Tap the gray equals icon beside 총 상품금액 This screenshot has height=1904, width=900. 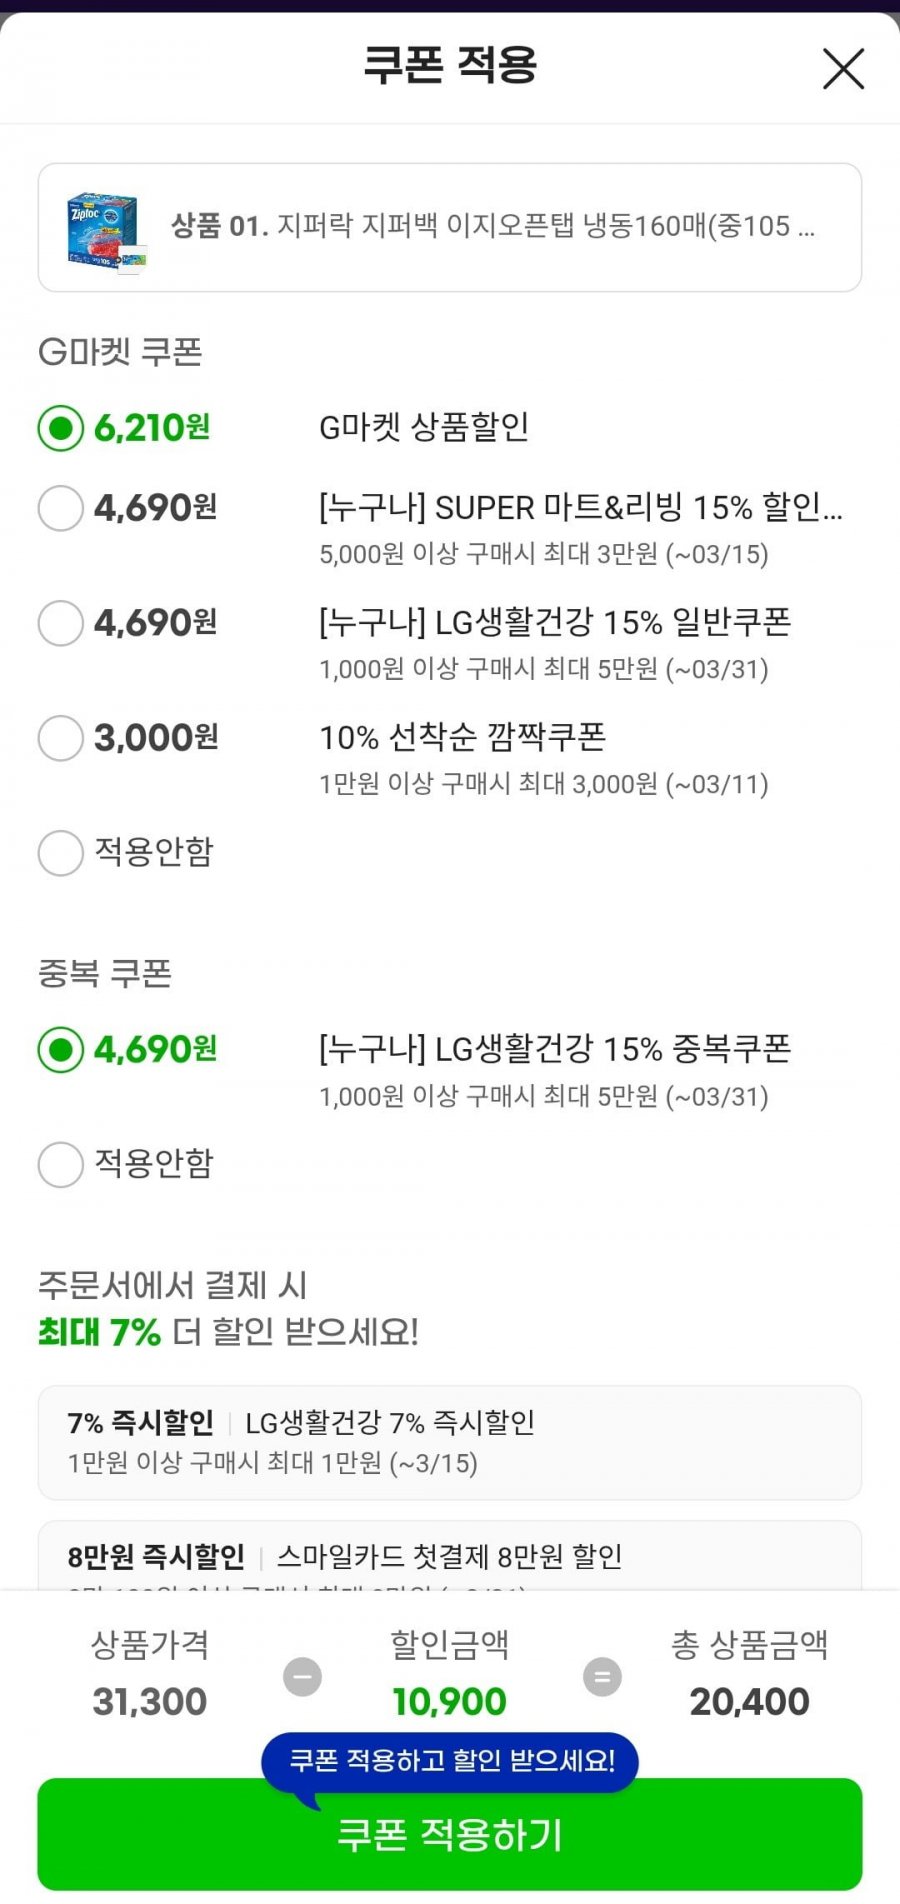tap(602, 1676)
